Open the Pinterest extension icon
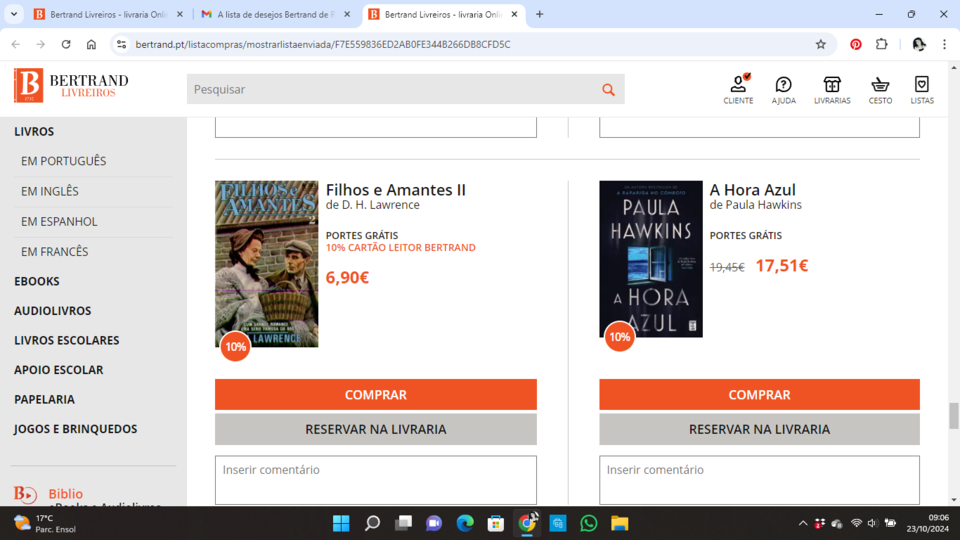The width and height of the screenshot is (960, 540). click(856, 44)
